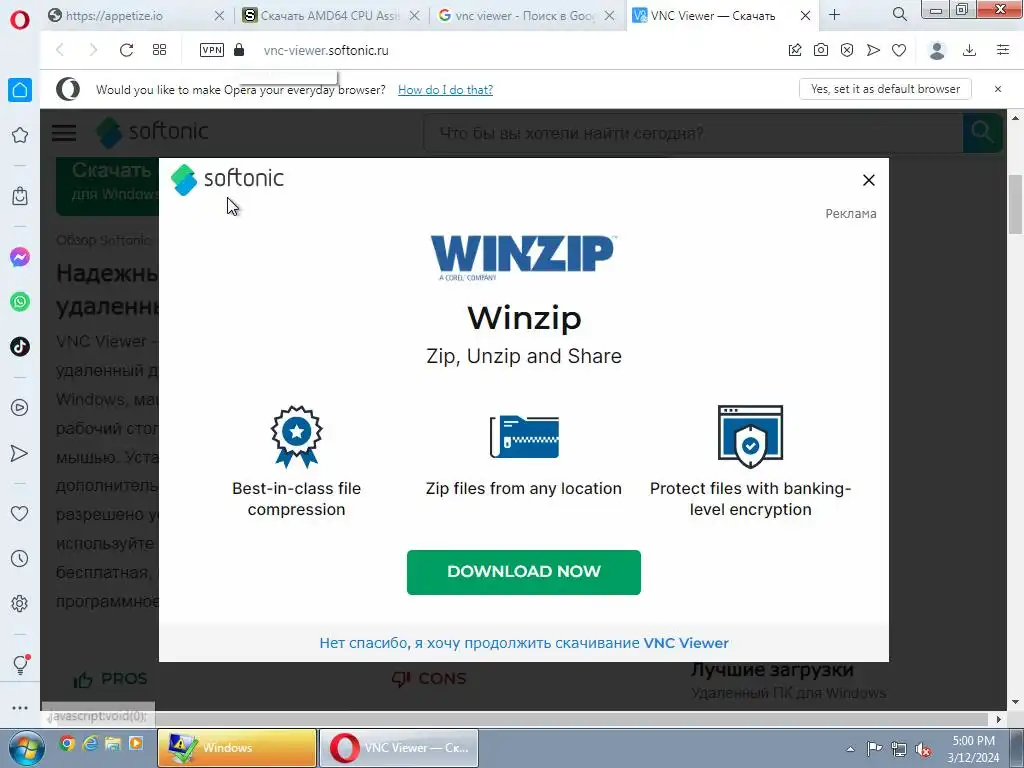Open the Windows taskbar window button
The width and height of the screenshot is (1024, 768).
pos(237,748)
